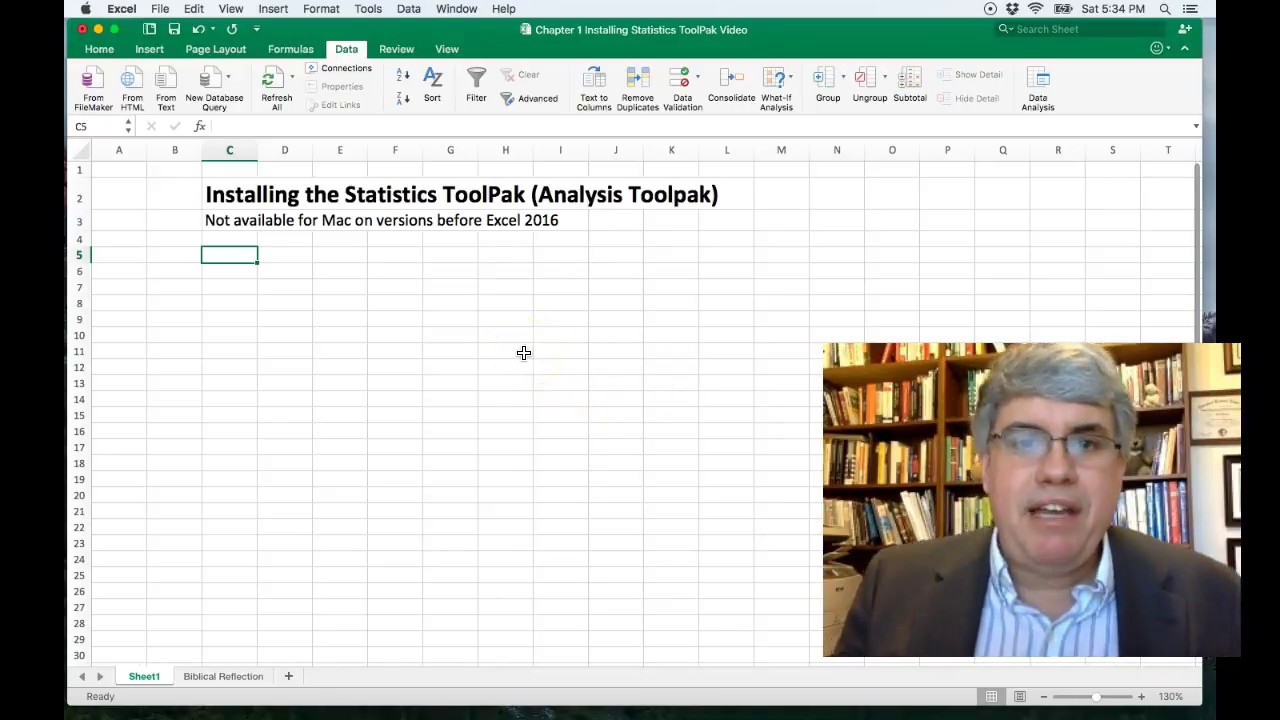Expand the Refresh All dropdown arrow
This screenshot has height=720, width=1280.
click(x=292, y=76)
